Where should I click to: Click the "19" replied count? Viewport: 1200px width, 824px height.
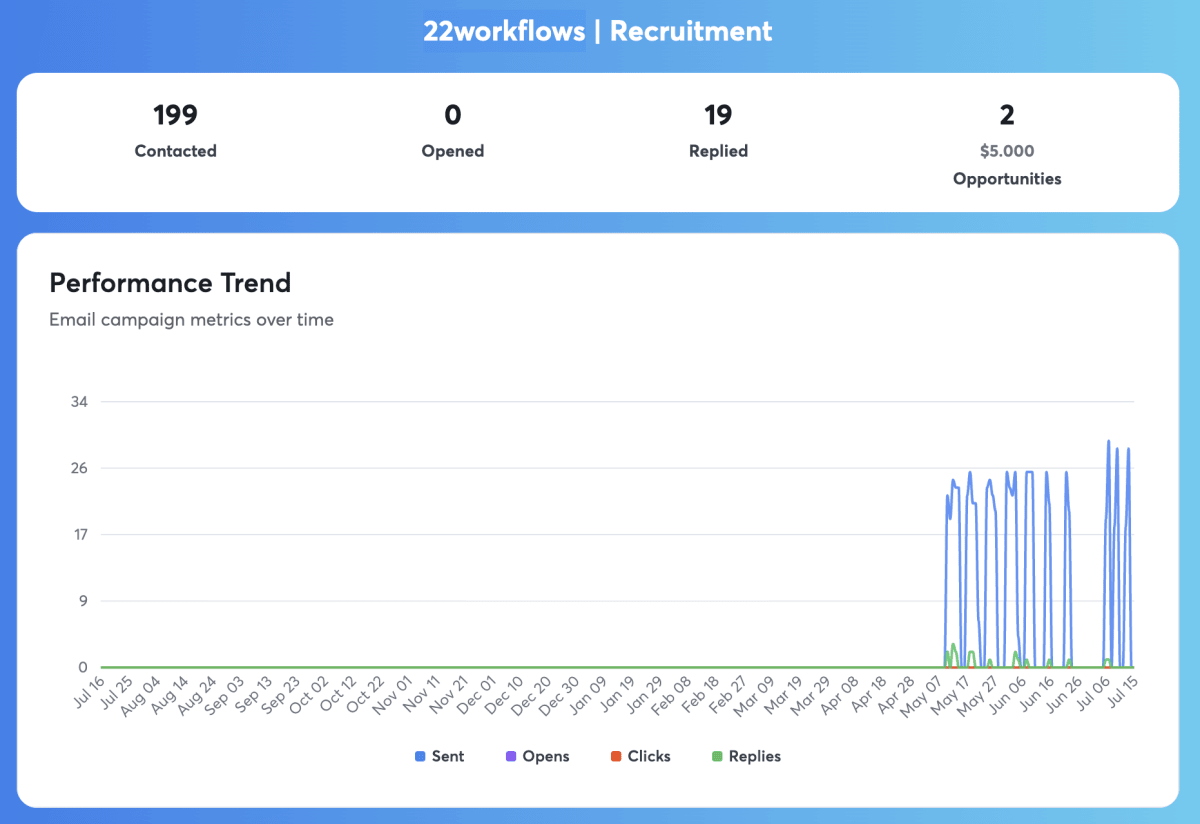[718, 116]
